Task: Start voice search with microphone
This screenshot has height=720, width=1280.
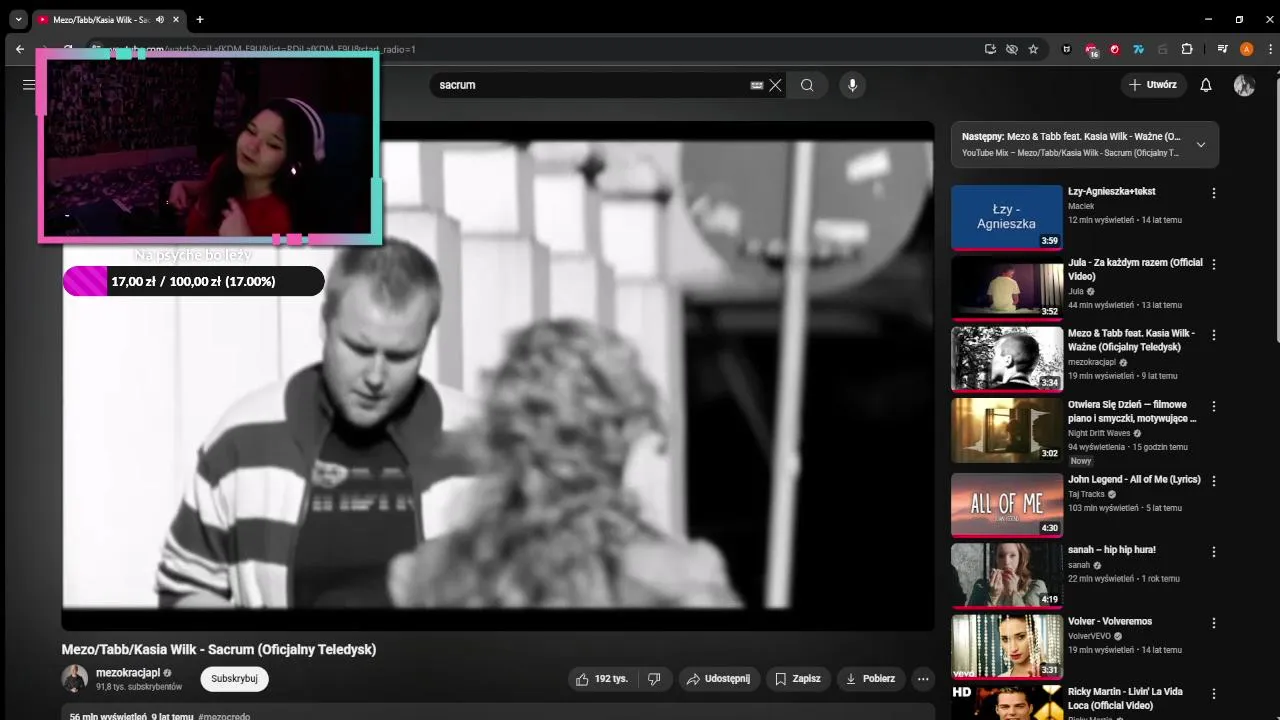Action: click(x=852, y=85)
